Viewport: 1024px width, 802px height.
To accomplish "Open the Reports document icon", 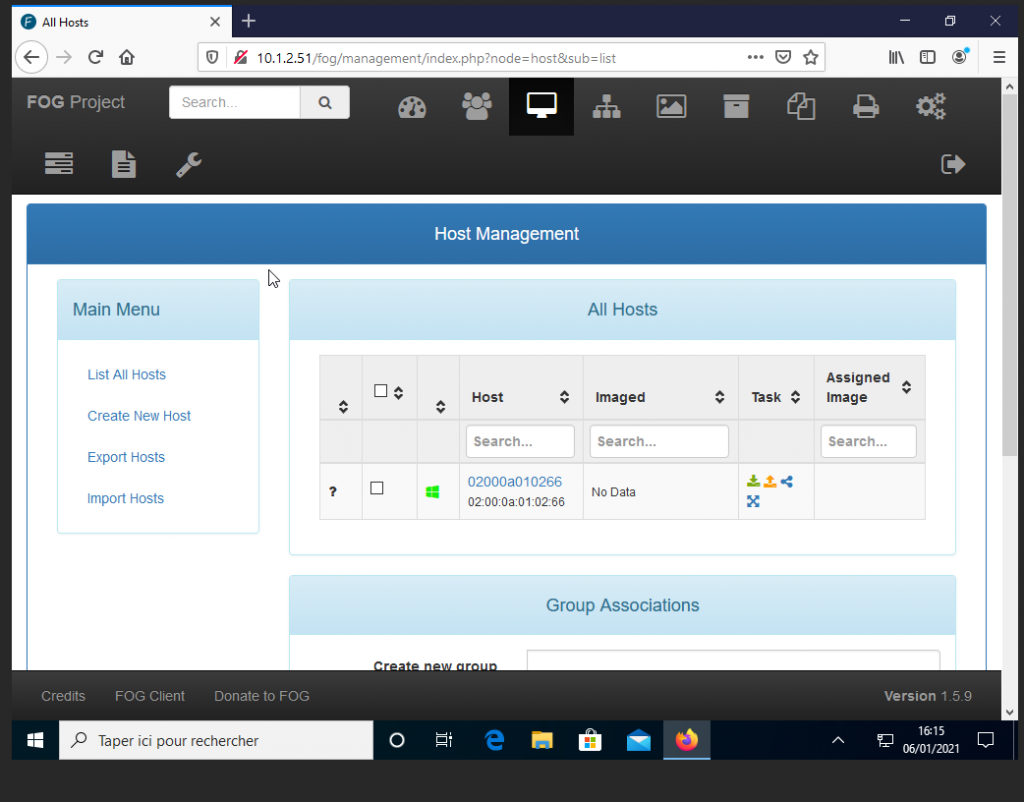I will tap(123, 164).
